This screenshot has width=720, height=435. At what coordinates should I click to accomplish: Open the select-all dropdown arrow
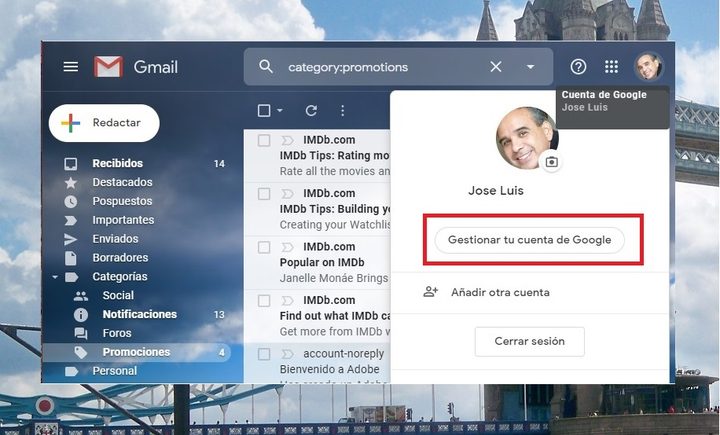pyautogui.click(x=280, y=111)
